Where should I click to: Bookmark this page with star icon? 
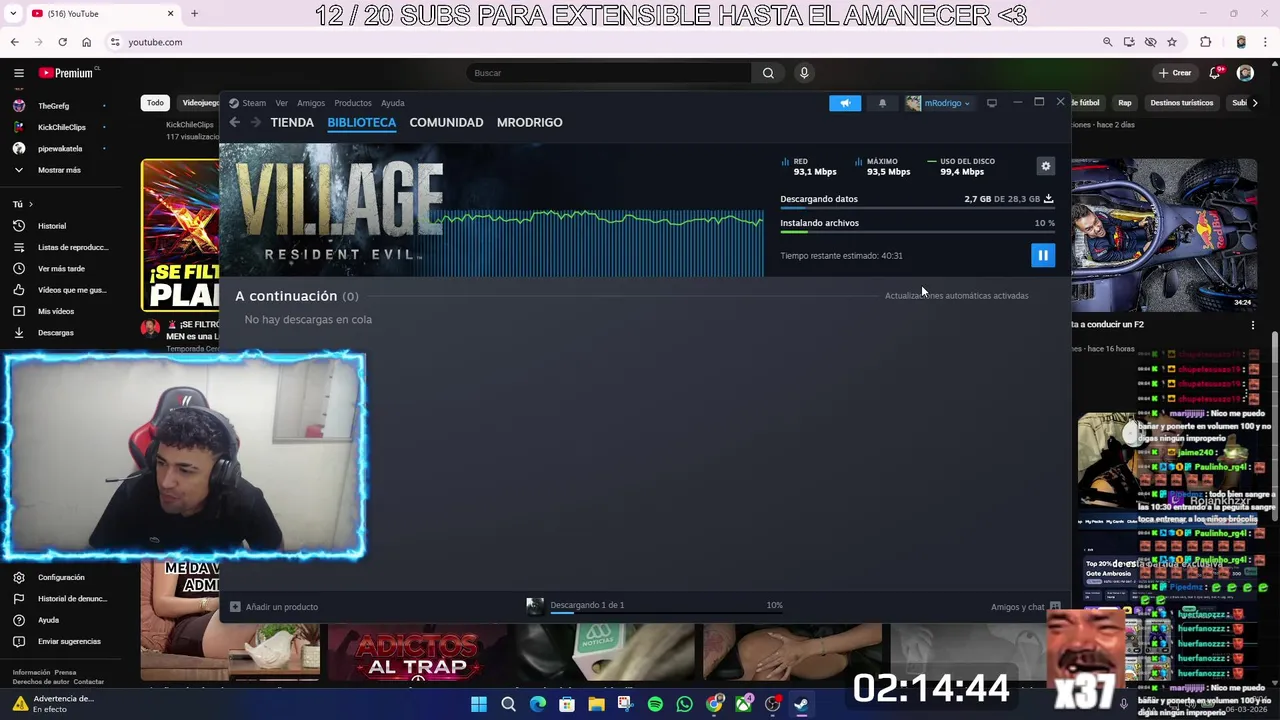(1172, 42)
